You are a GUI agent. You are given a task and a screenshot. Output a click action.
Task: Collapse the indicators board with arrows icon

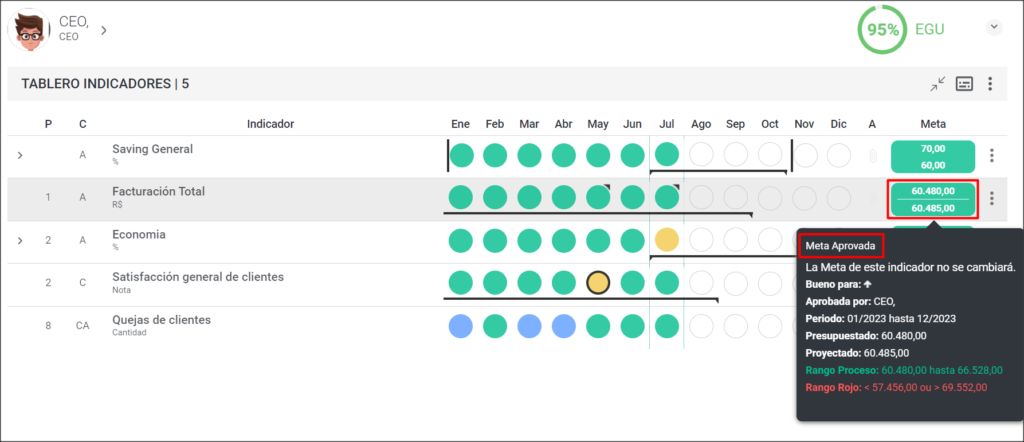point(938,84)
